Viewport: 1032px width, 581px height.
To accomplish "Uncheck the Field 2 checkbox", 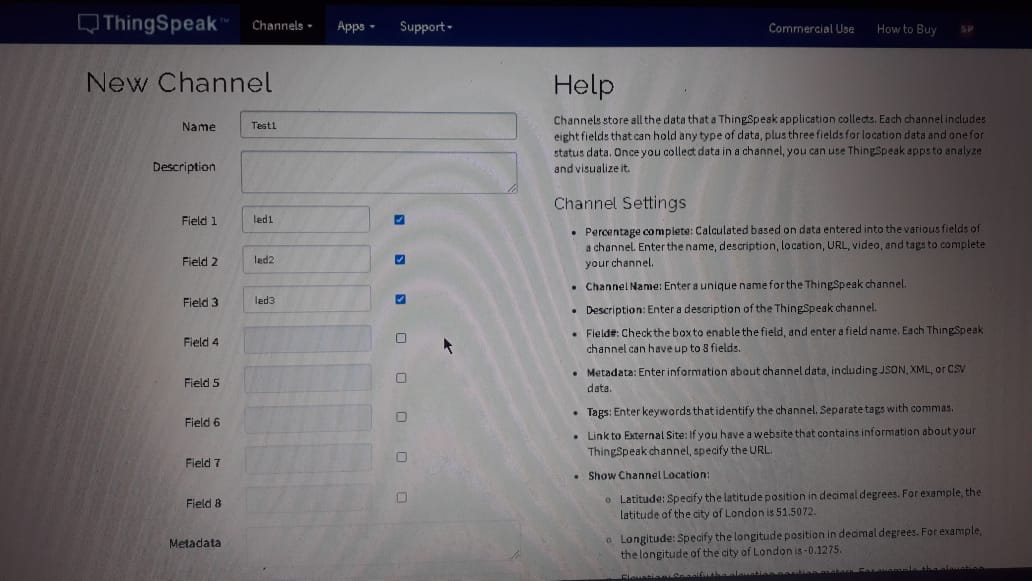I will point(400,259).
